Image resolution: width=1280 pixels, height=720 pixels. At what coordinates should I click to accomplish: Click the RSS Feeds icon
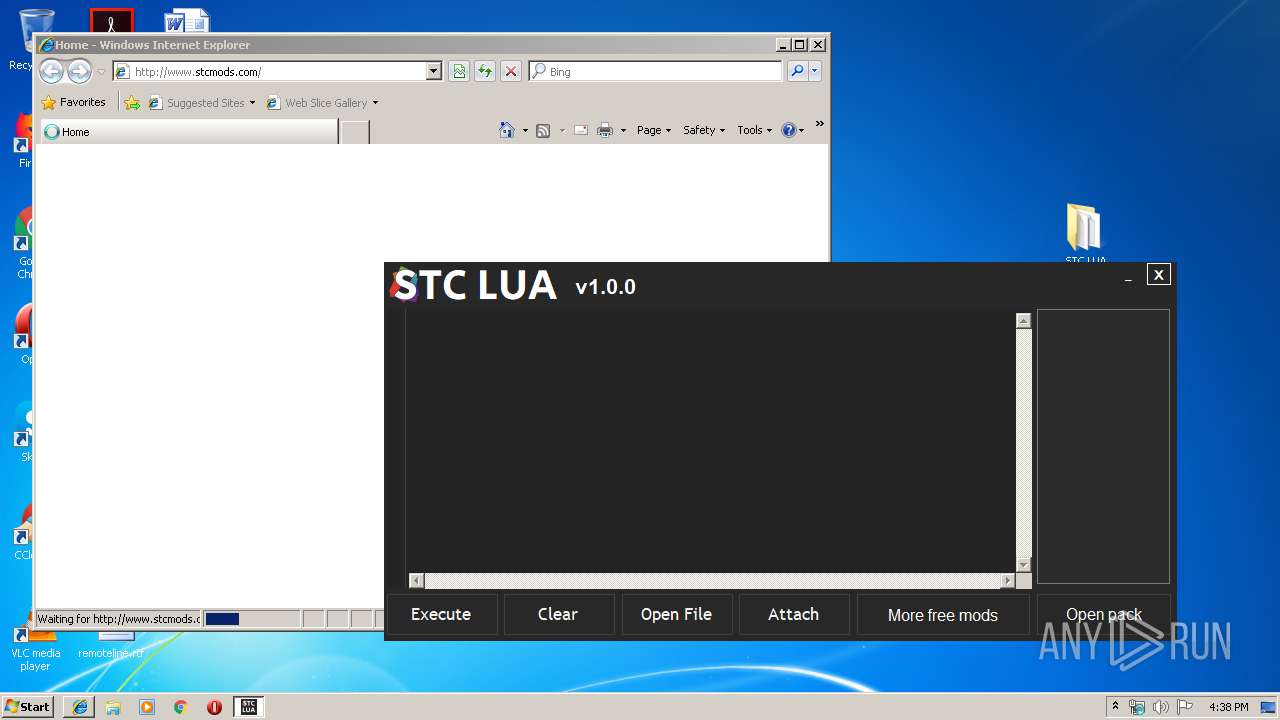click(x=543, y=130)
